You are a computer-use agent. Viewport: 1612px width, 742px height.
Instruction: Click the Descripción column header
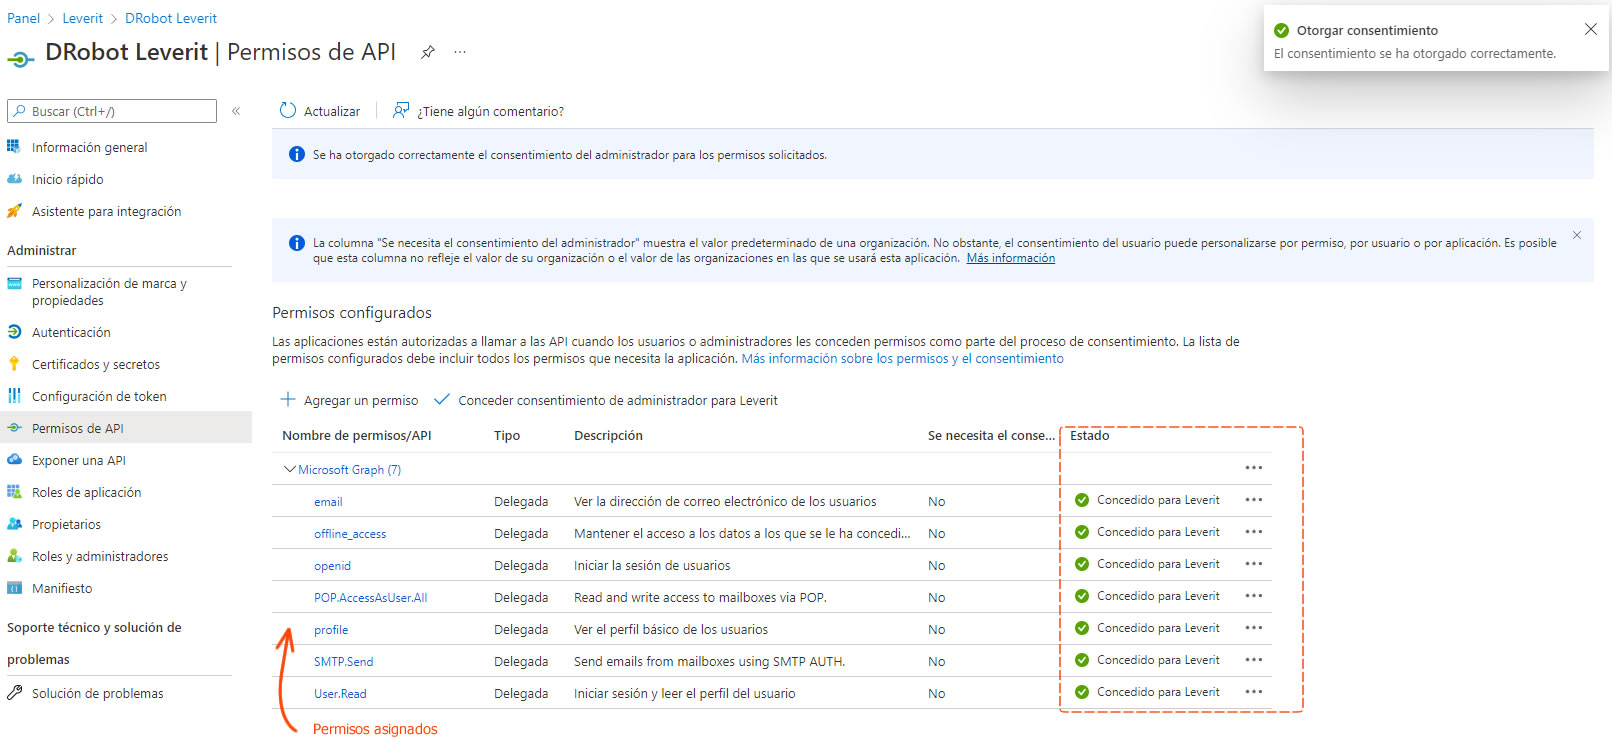pyautogui.click(x=608, y=435)
